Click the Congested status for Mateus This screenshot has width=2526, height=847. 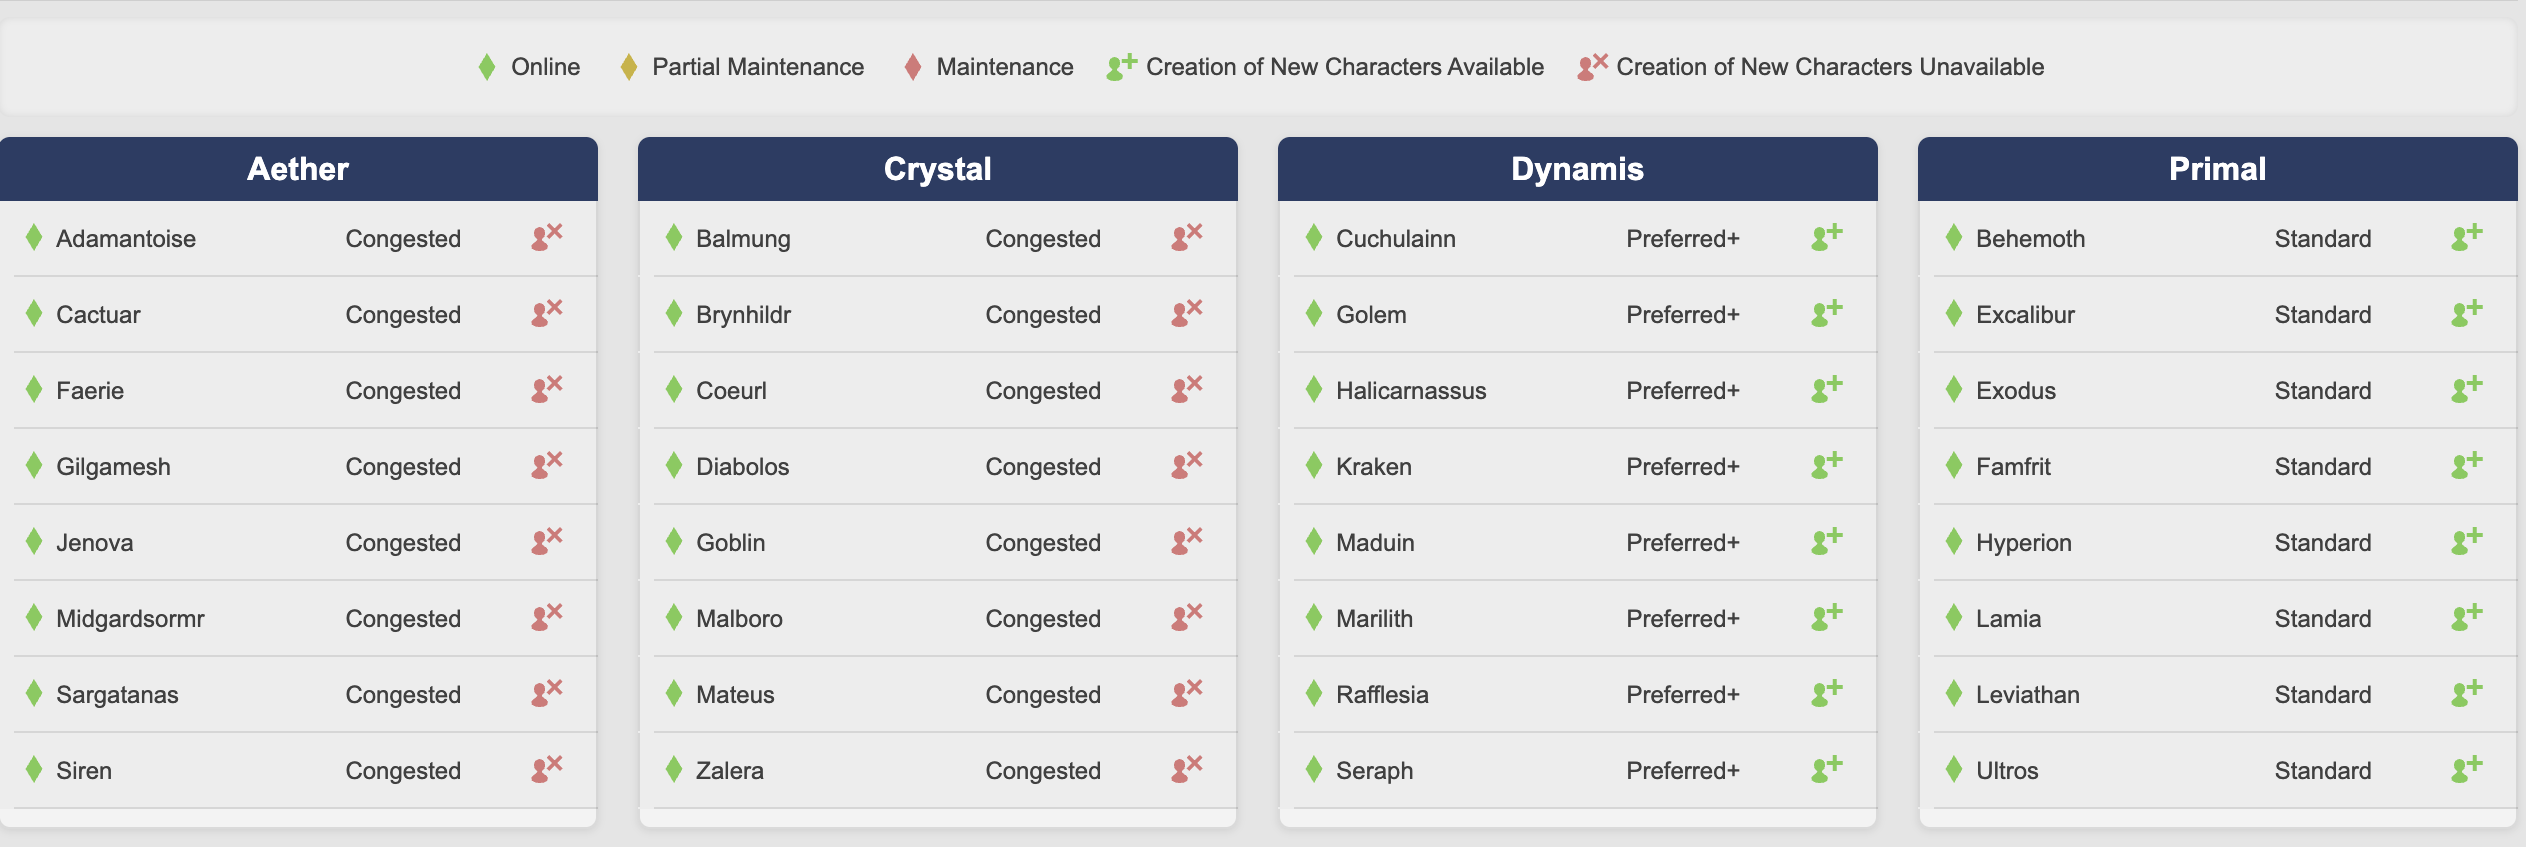pyautogui.click(x=1043, y=695)
